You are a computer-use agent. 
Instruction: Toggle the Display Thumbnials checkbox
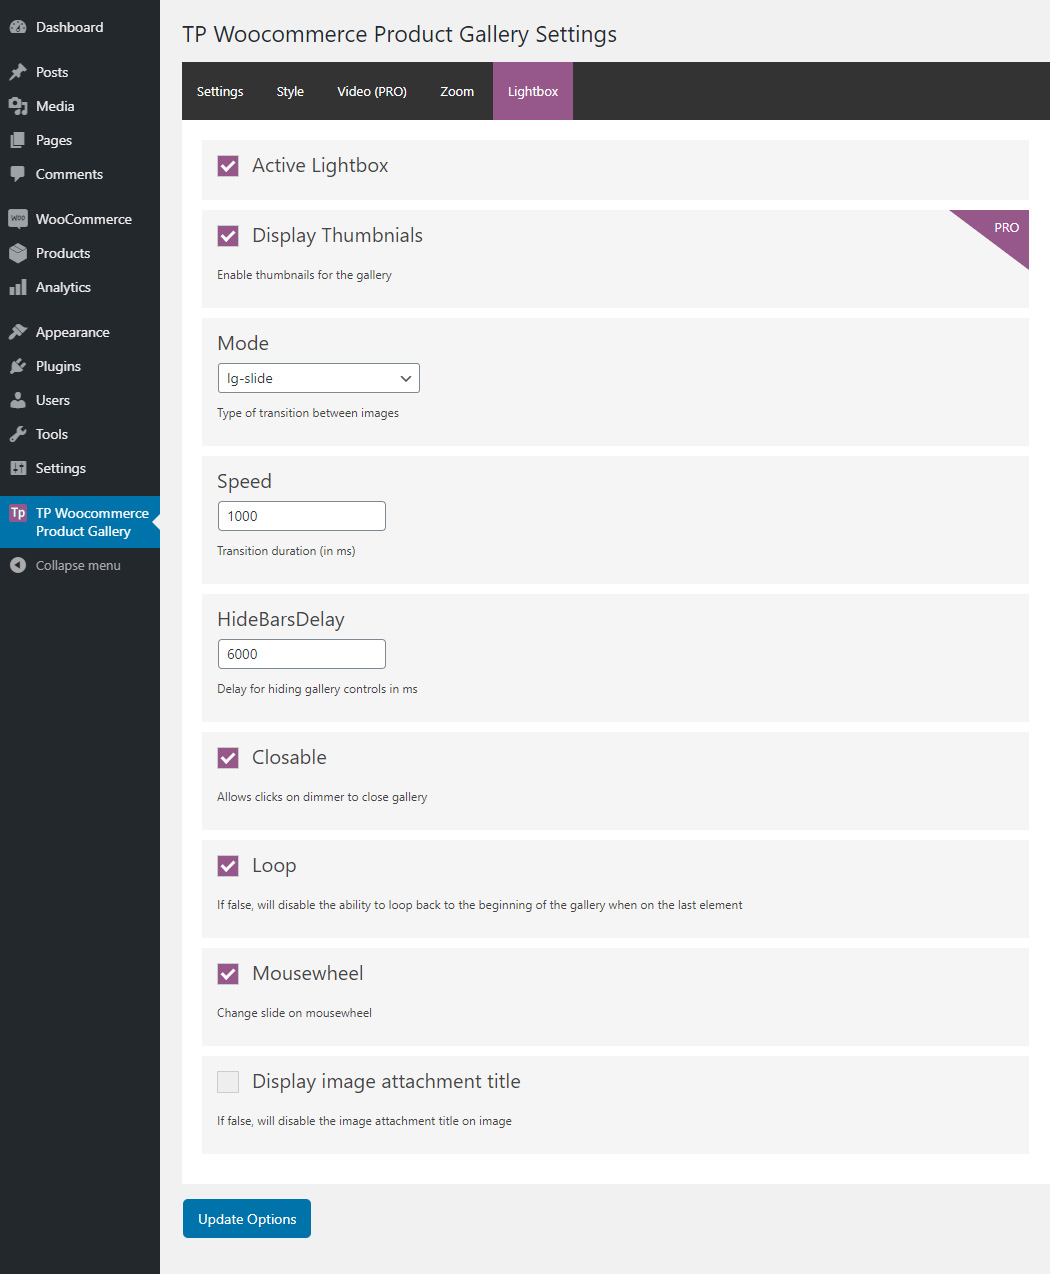coord(228,236)
